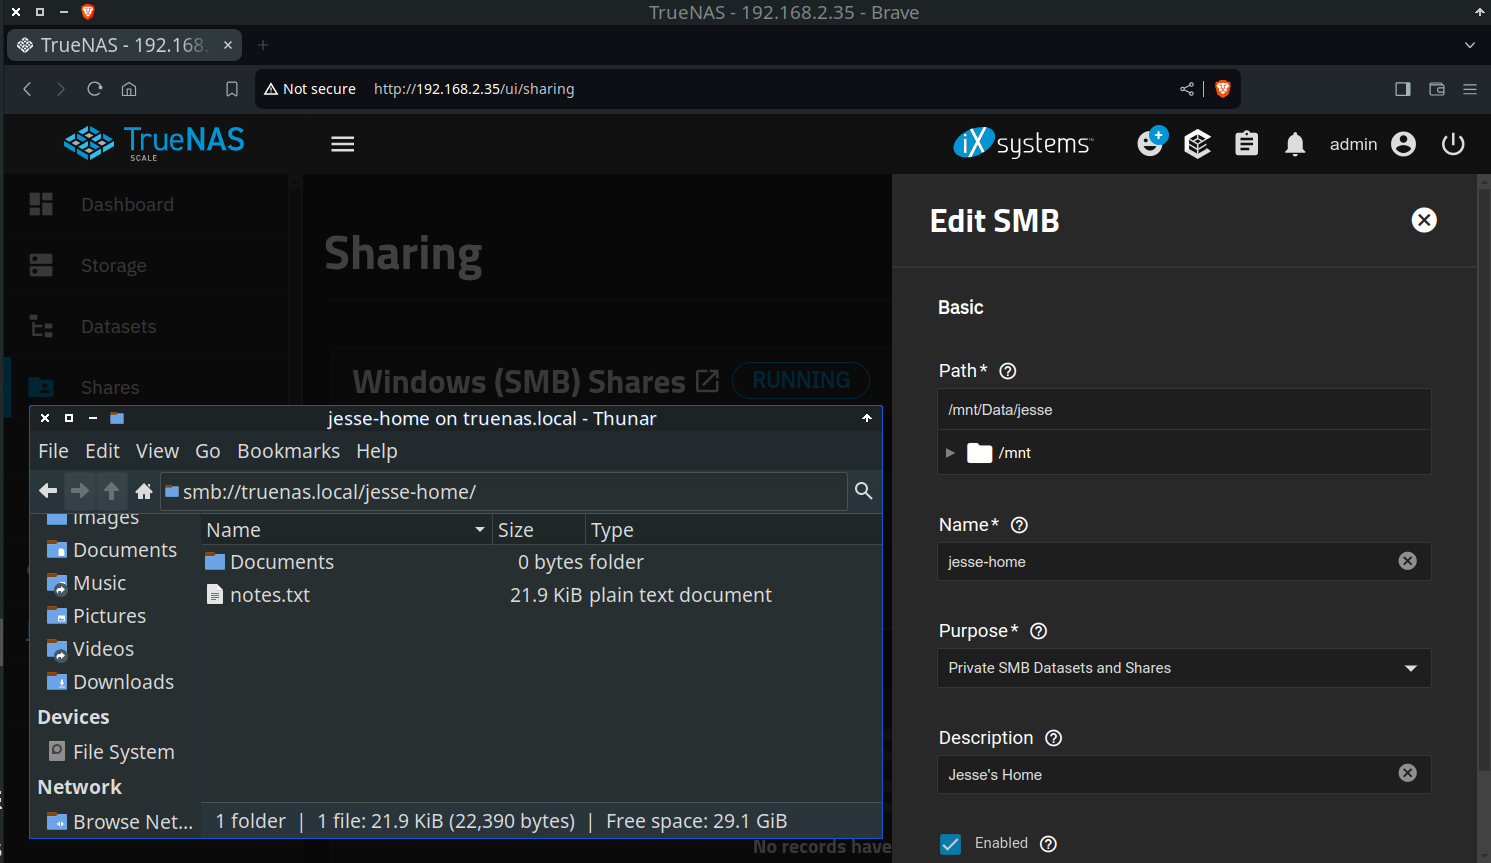This screenshot has height=863, width=1491.
Task: Select Documents in Thunar sidebar
Action: click(112, 550)
